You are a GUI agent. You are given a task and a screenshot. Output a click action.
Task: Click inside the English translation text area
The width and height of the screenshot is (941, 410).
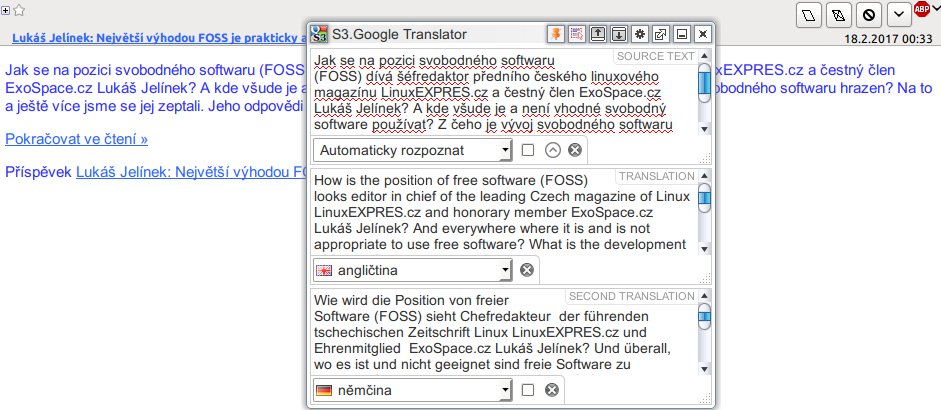(x=505, y=213)
